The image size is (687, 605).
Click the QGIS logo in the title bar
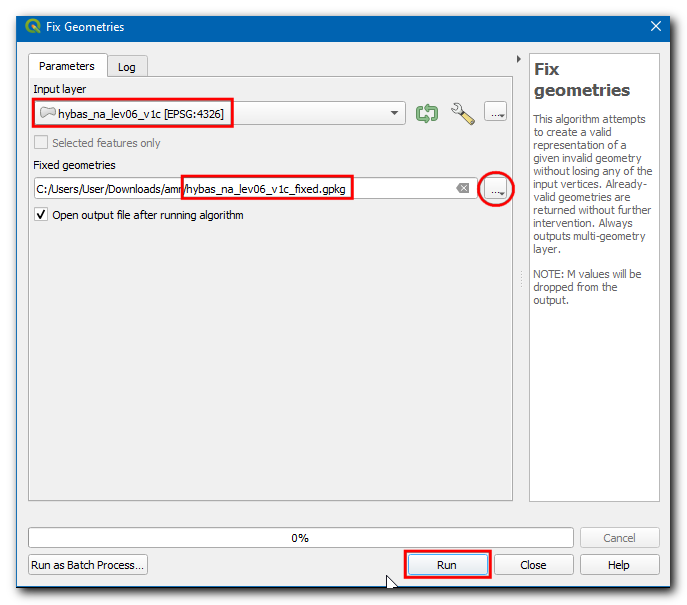coord(33,27)
